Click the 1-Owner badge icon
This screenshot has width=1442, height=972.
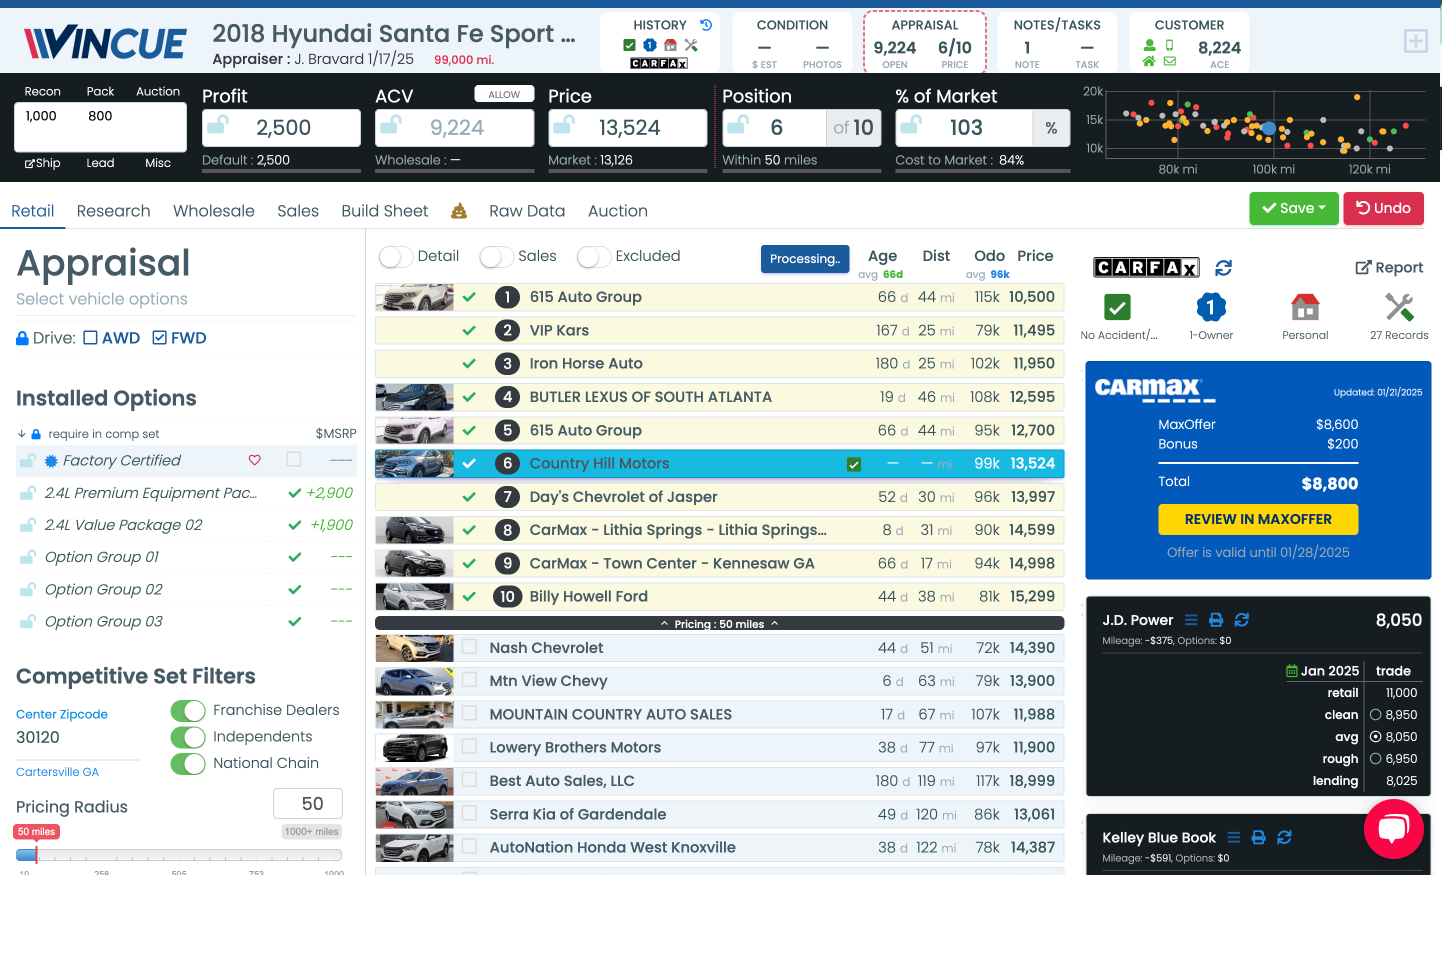tap(1211, 307)
